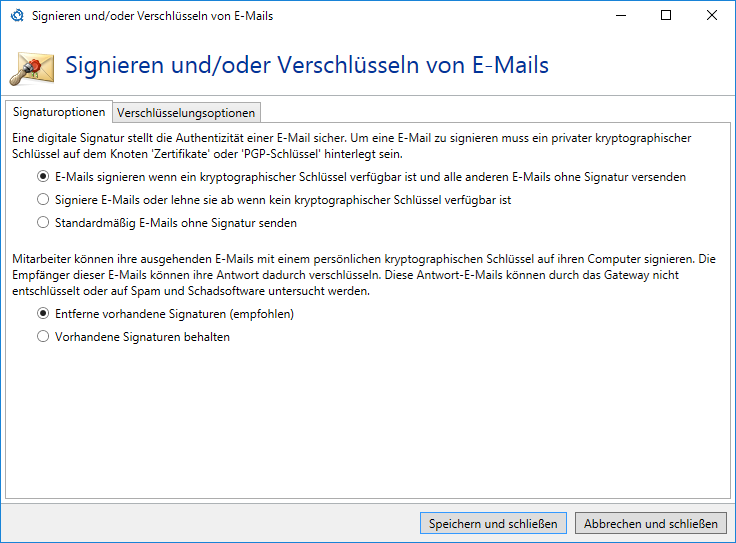Select 'Standardmäßig E-Mails ohne Signatur senden'
This screenshot has height=543, width=736.
click(x=43, y=222)
